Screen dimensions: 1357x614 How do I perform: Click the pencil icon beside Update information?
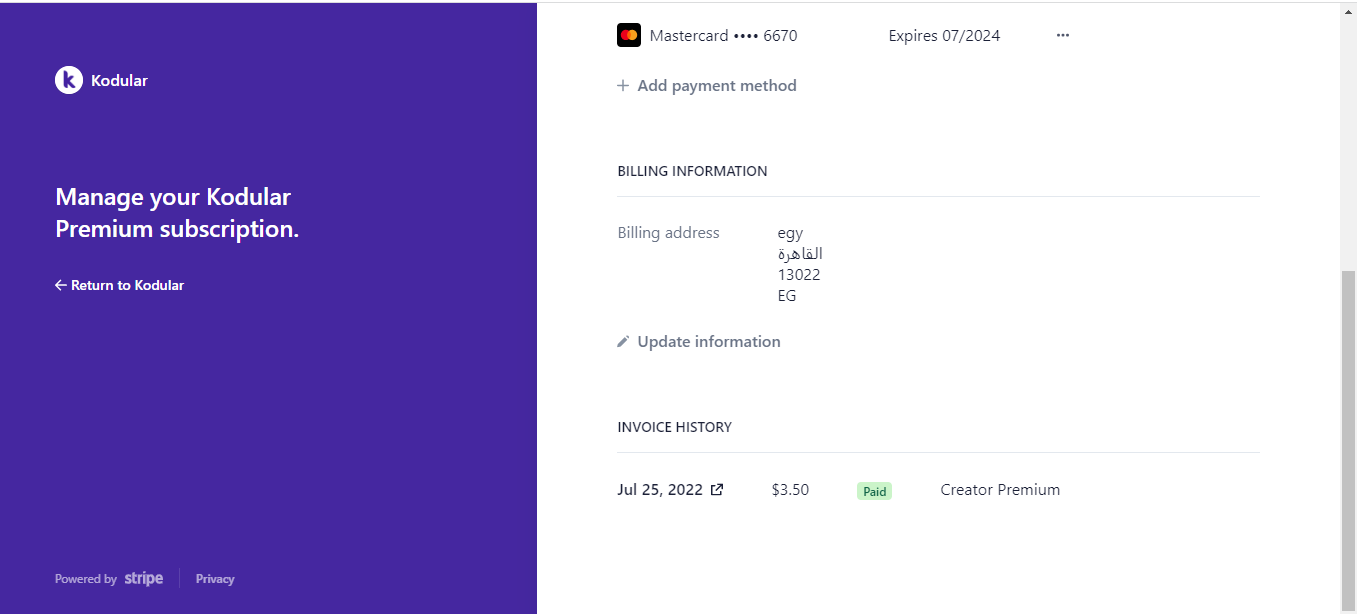(623, 342)
